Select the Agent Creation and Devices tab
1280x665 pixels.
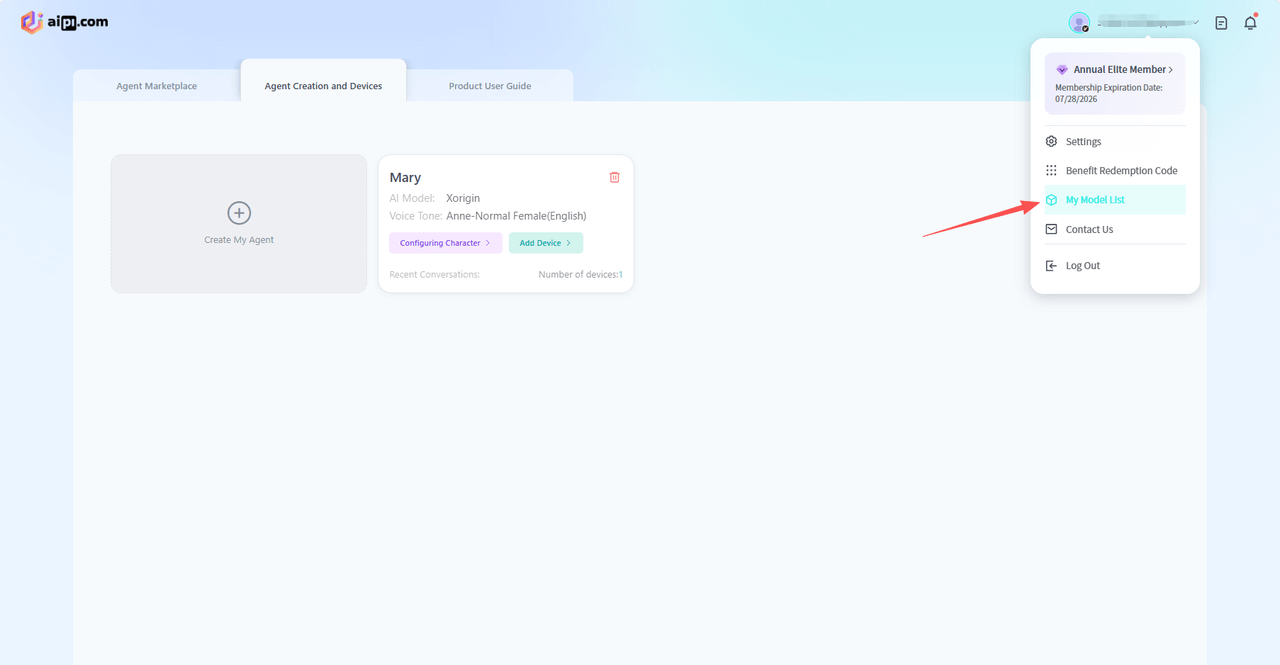323,86
